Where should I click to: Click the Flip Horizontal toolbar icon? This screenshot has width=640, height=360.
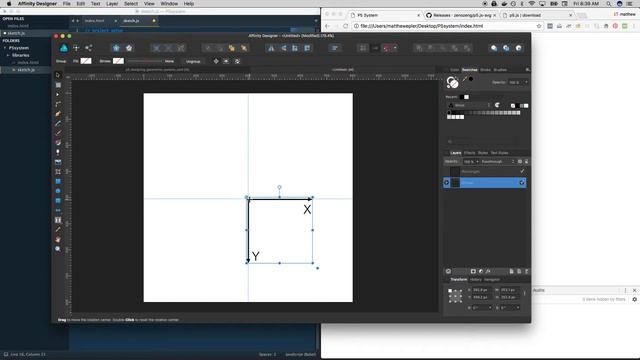271,48
